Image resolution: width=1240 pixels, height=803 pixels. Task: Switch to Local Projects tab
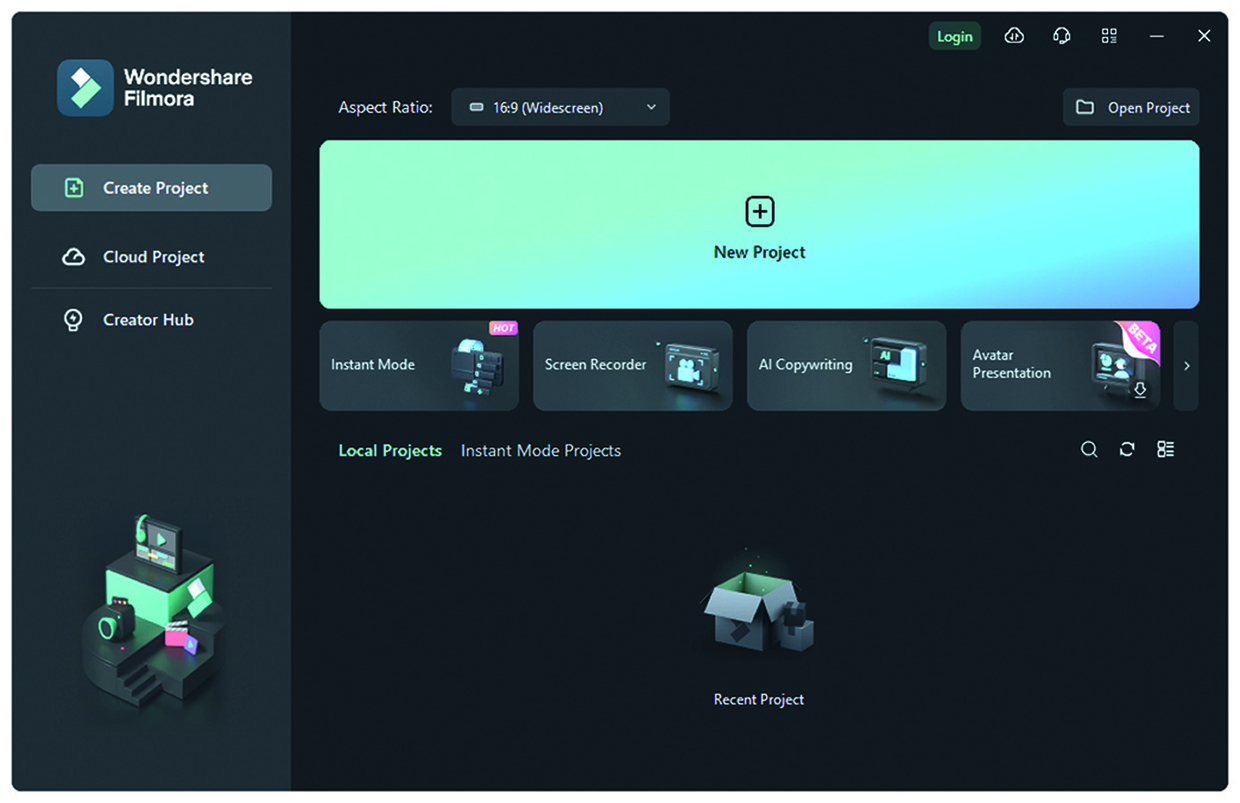coord(390,451)
